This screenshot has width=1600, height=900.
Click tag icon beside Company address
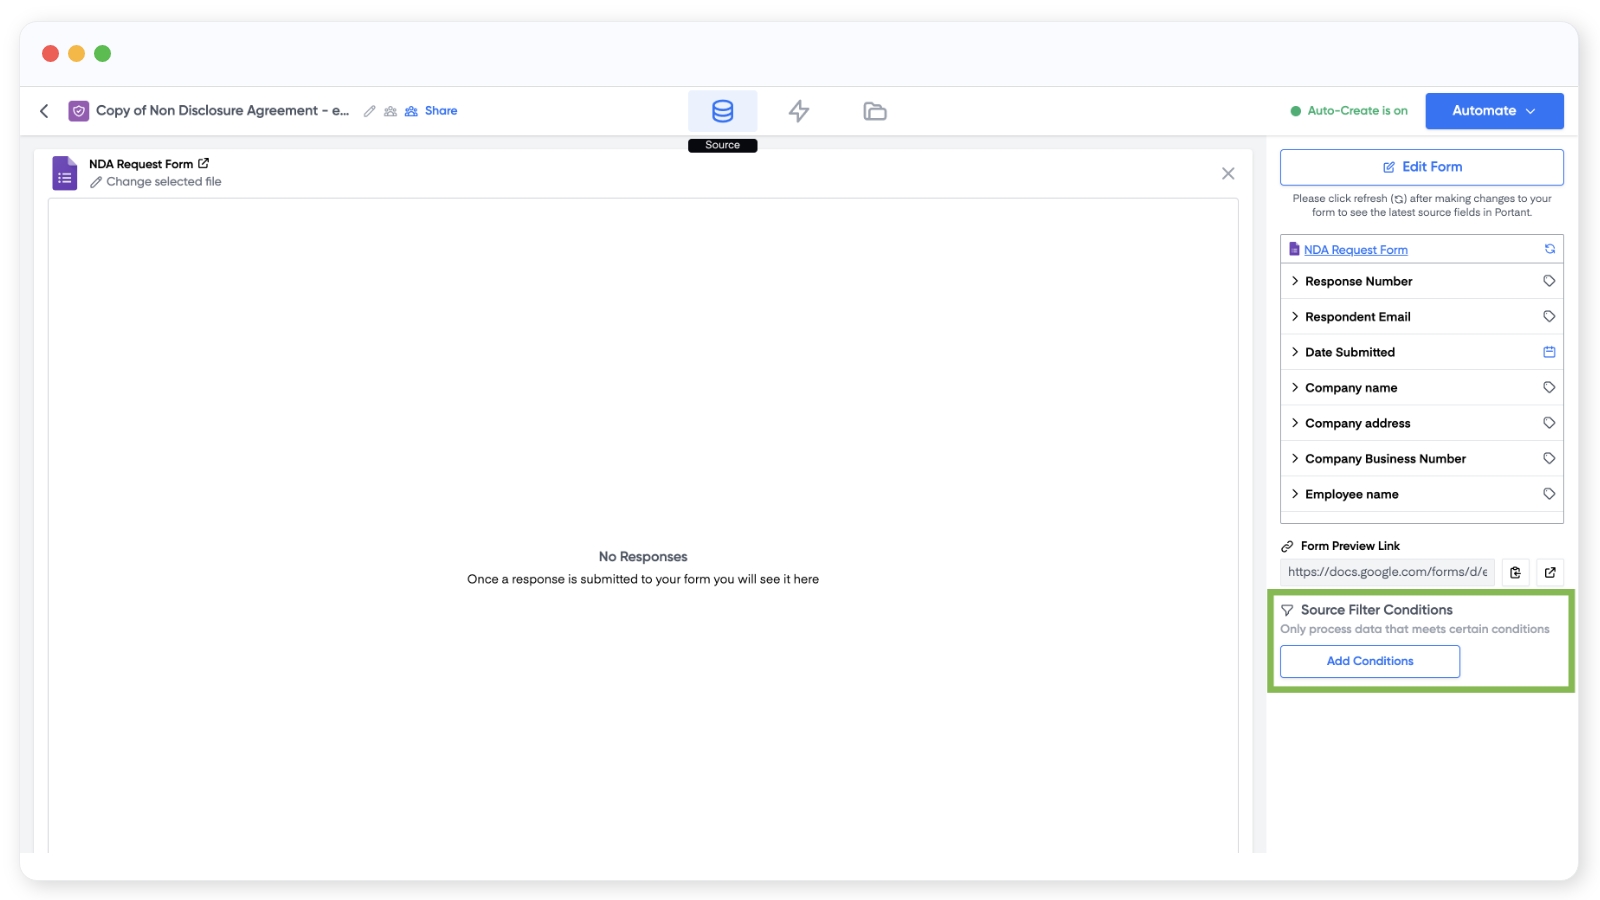click(1549, 423)
